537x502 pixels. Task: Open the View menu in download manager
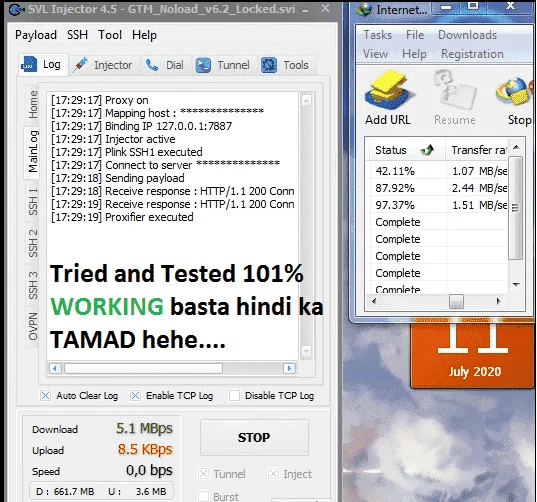coord(375,54)
